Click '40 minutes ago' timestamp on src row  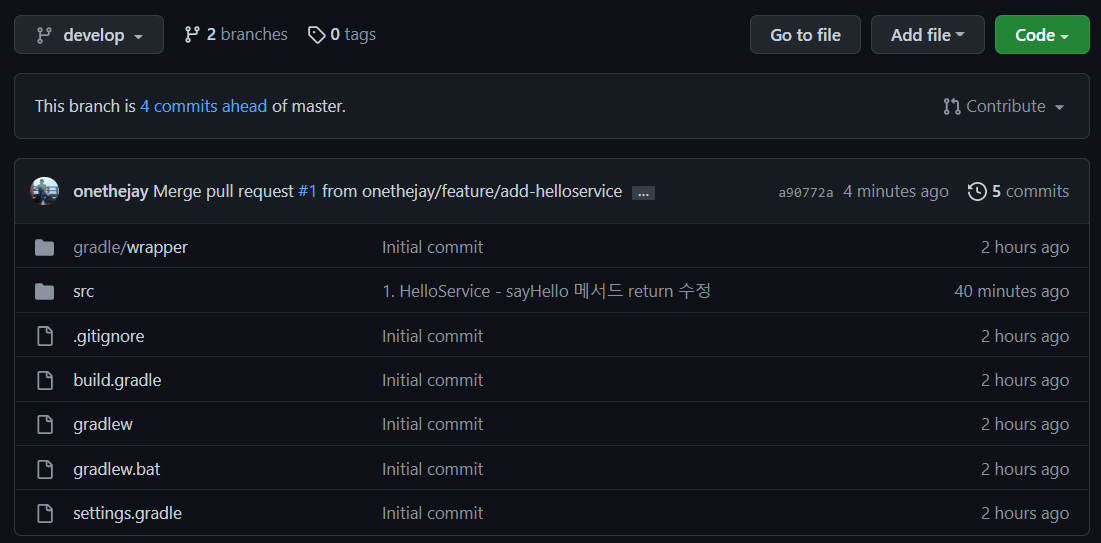click(x=1011, y=291)
